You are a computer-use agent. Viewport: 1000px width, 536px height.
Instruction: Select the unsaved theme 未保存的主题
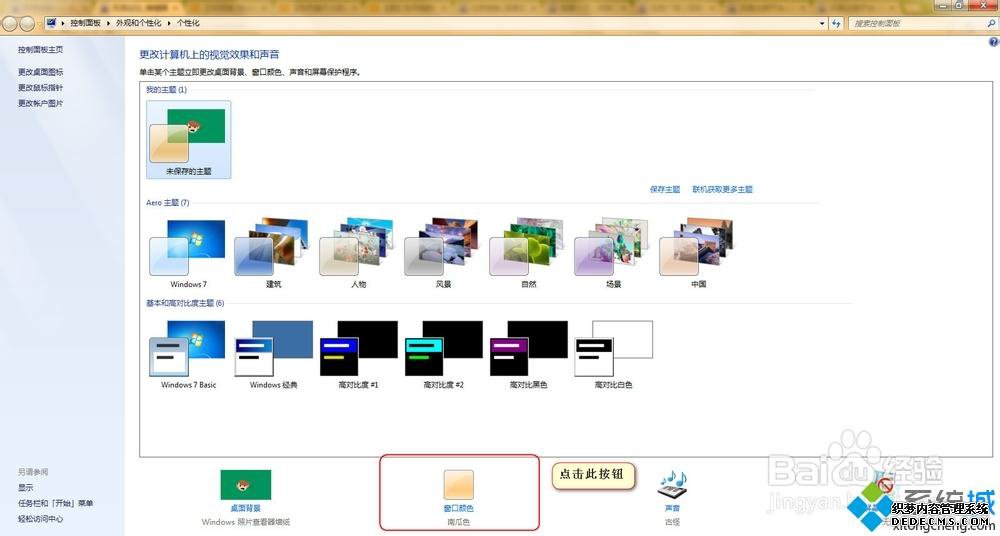(x=188, y=139)
